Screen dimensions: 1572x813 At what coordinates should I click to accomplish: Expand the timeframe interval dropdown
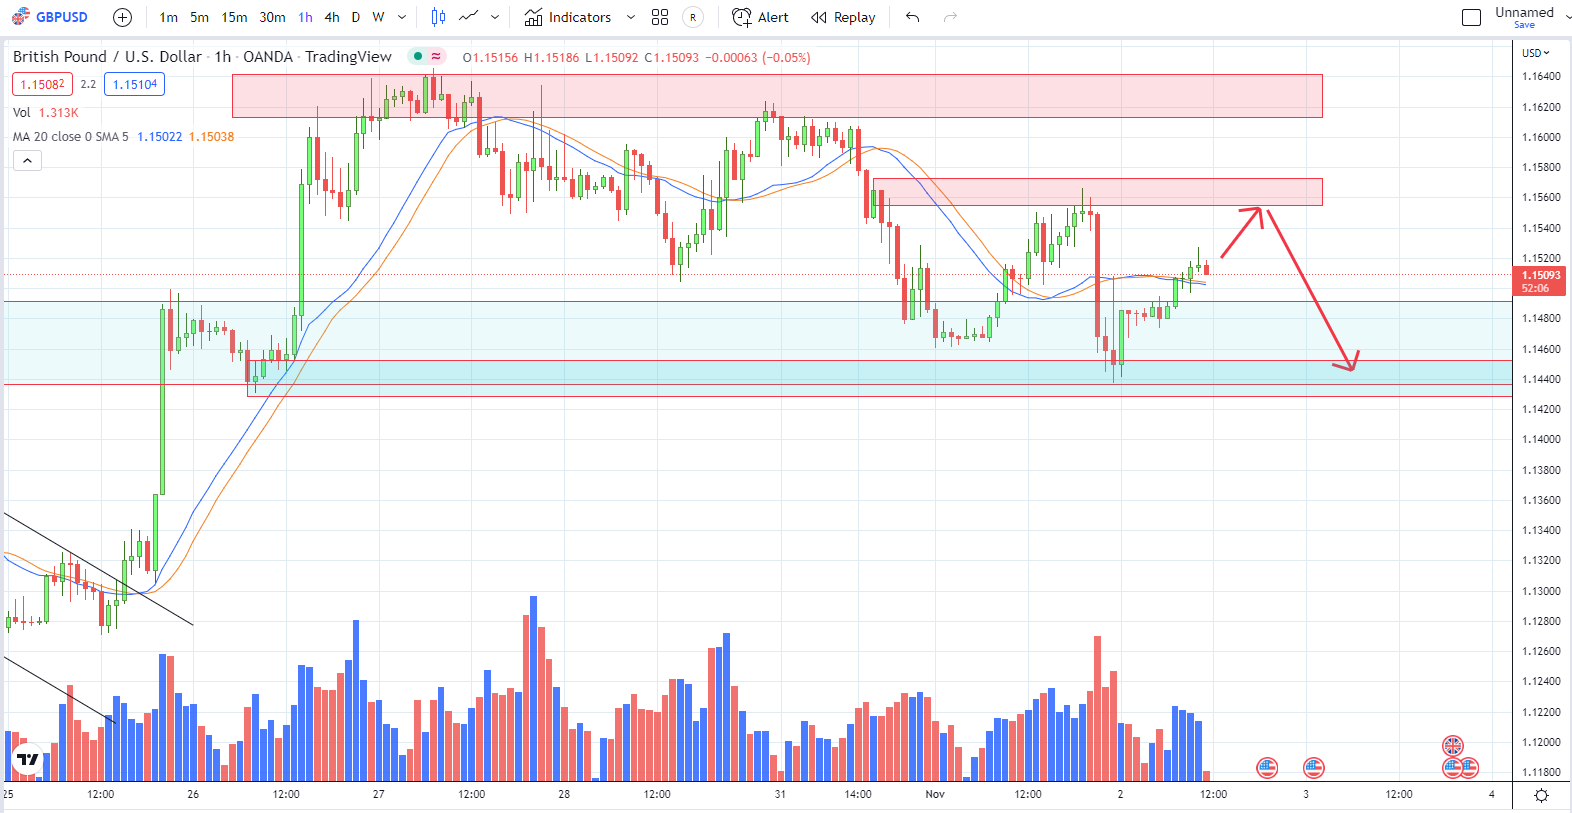click(402, 17)
